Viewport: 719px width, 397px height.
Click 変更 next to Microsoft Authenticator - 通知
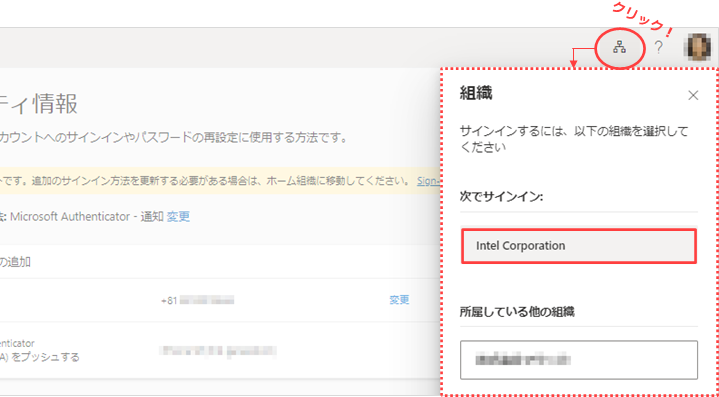(178, 216)
